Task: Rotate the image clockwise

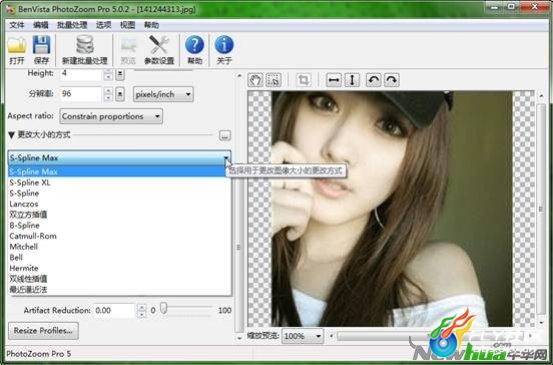Action: (x=391, y=80)
